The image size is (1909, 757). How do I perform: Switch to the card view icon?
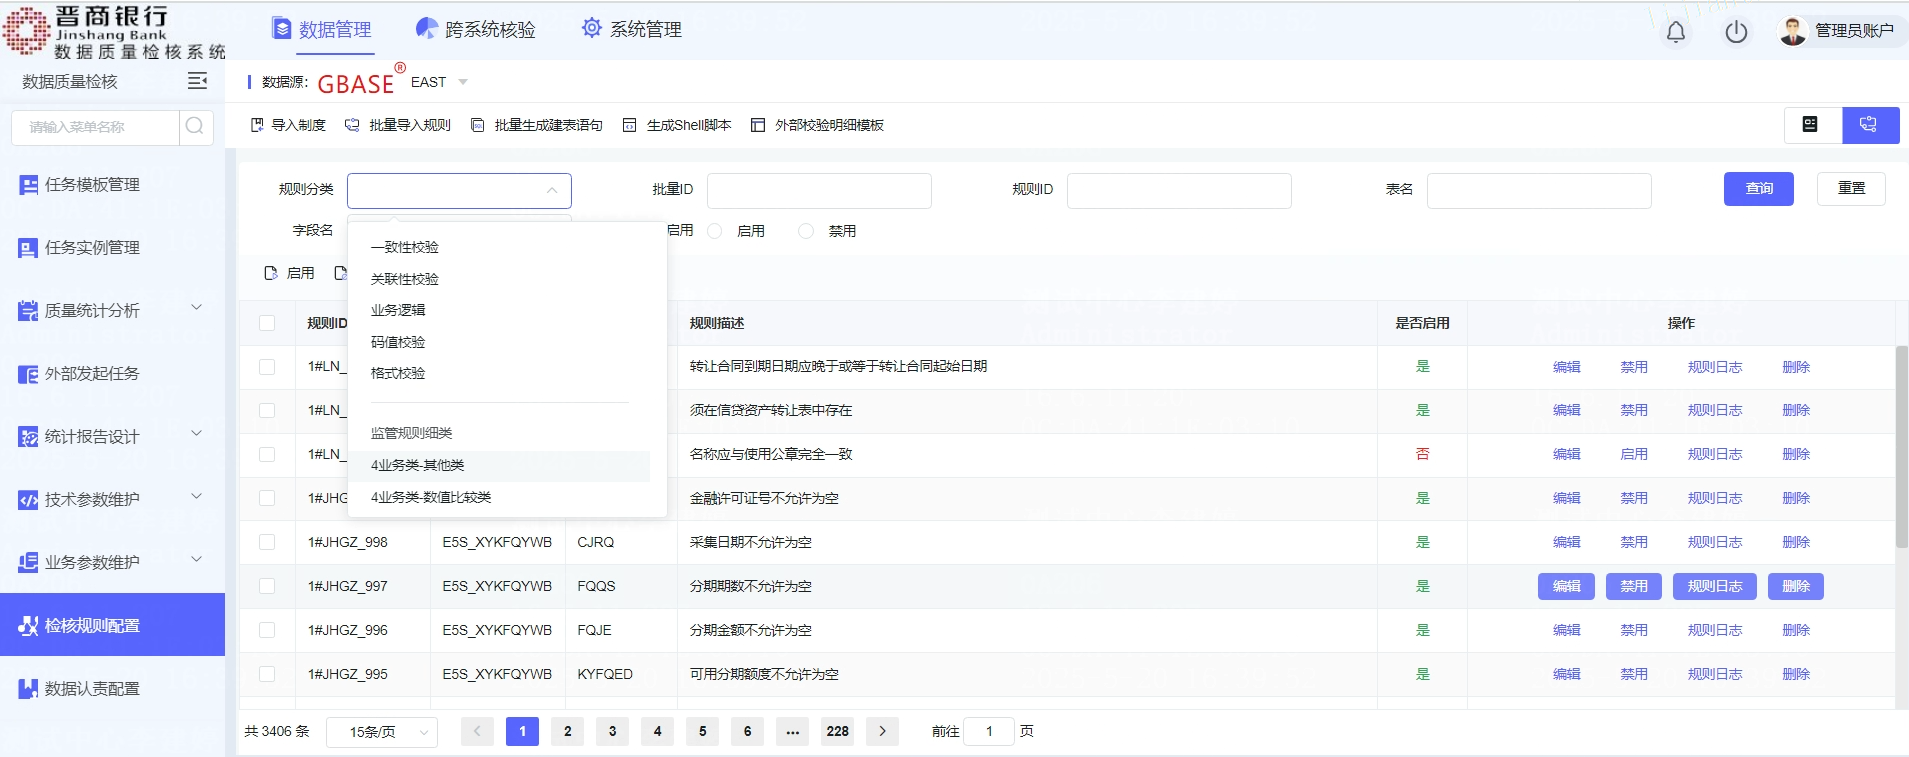[1812, 125]
